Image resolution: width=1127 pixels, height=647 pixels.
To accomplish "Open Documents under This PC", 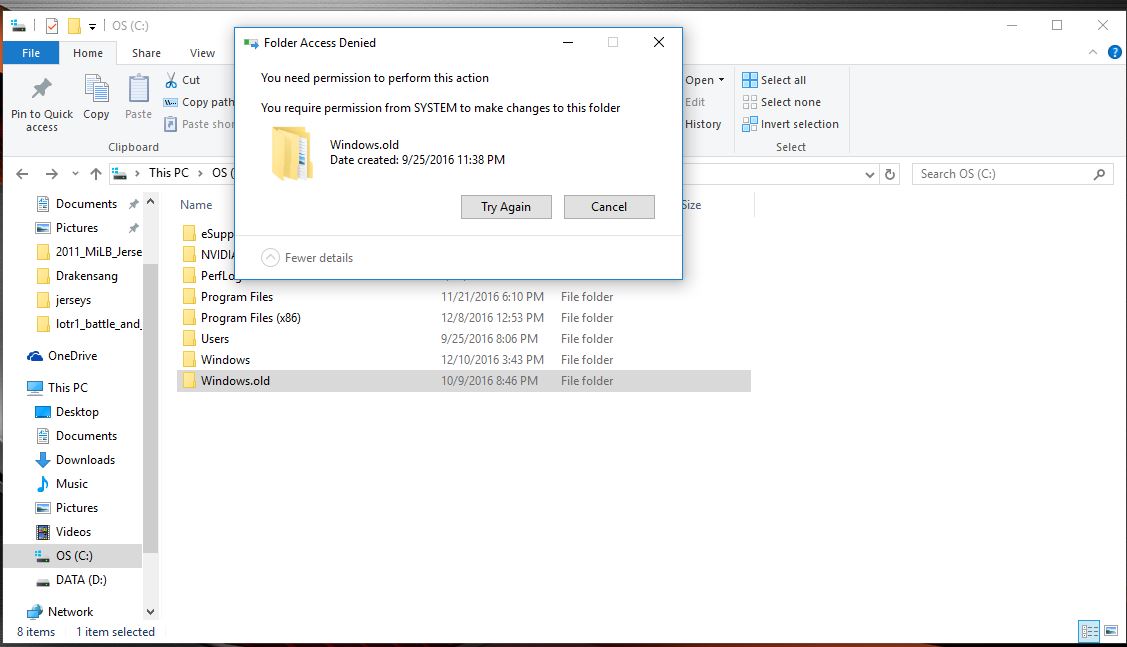I will pos(78,436).
